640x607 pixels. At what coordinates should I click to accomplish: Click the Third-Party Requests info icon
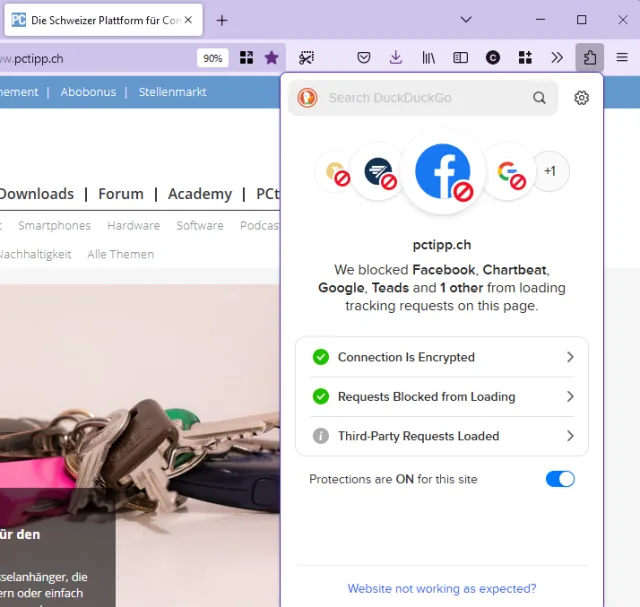pos(321,436)
